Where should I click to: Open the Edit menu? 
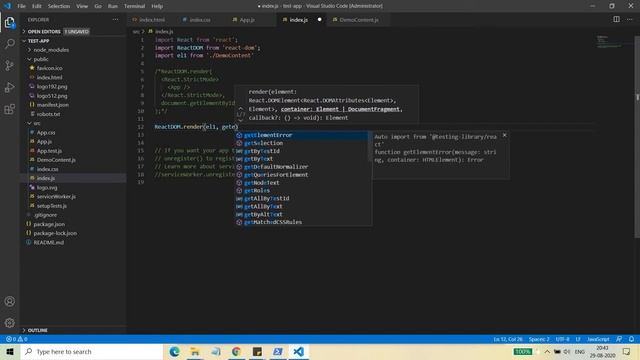(x=37, y=6)
